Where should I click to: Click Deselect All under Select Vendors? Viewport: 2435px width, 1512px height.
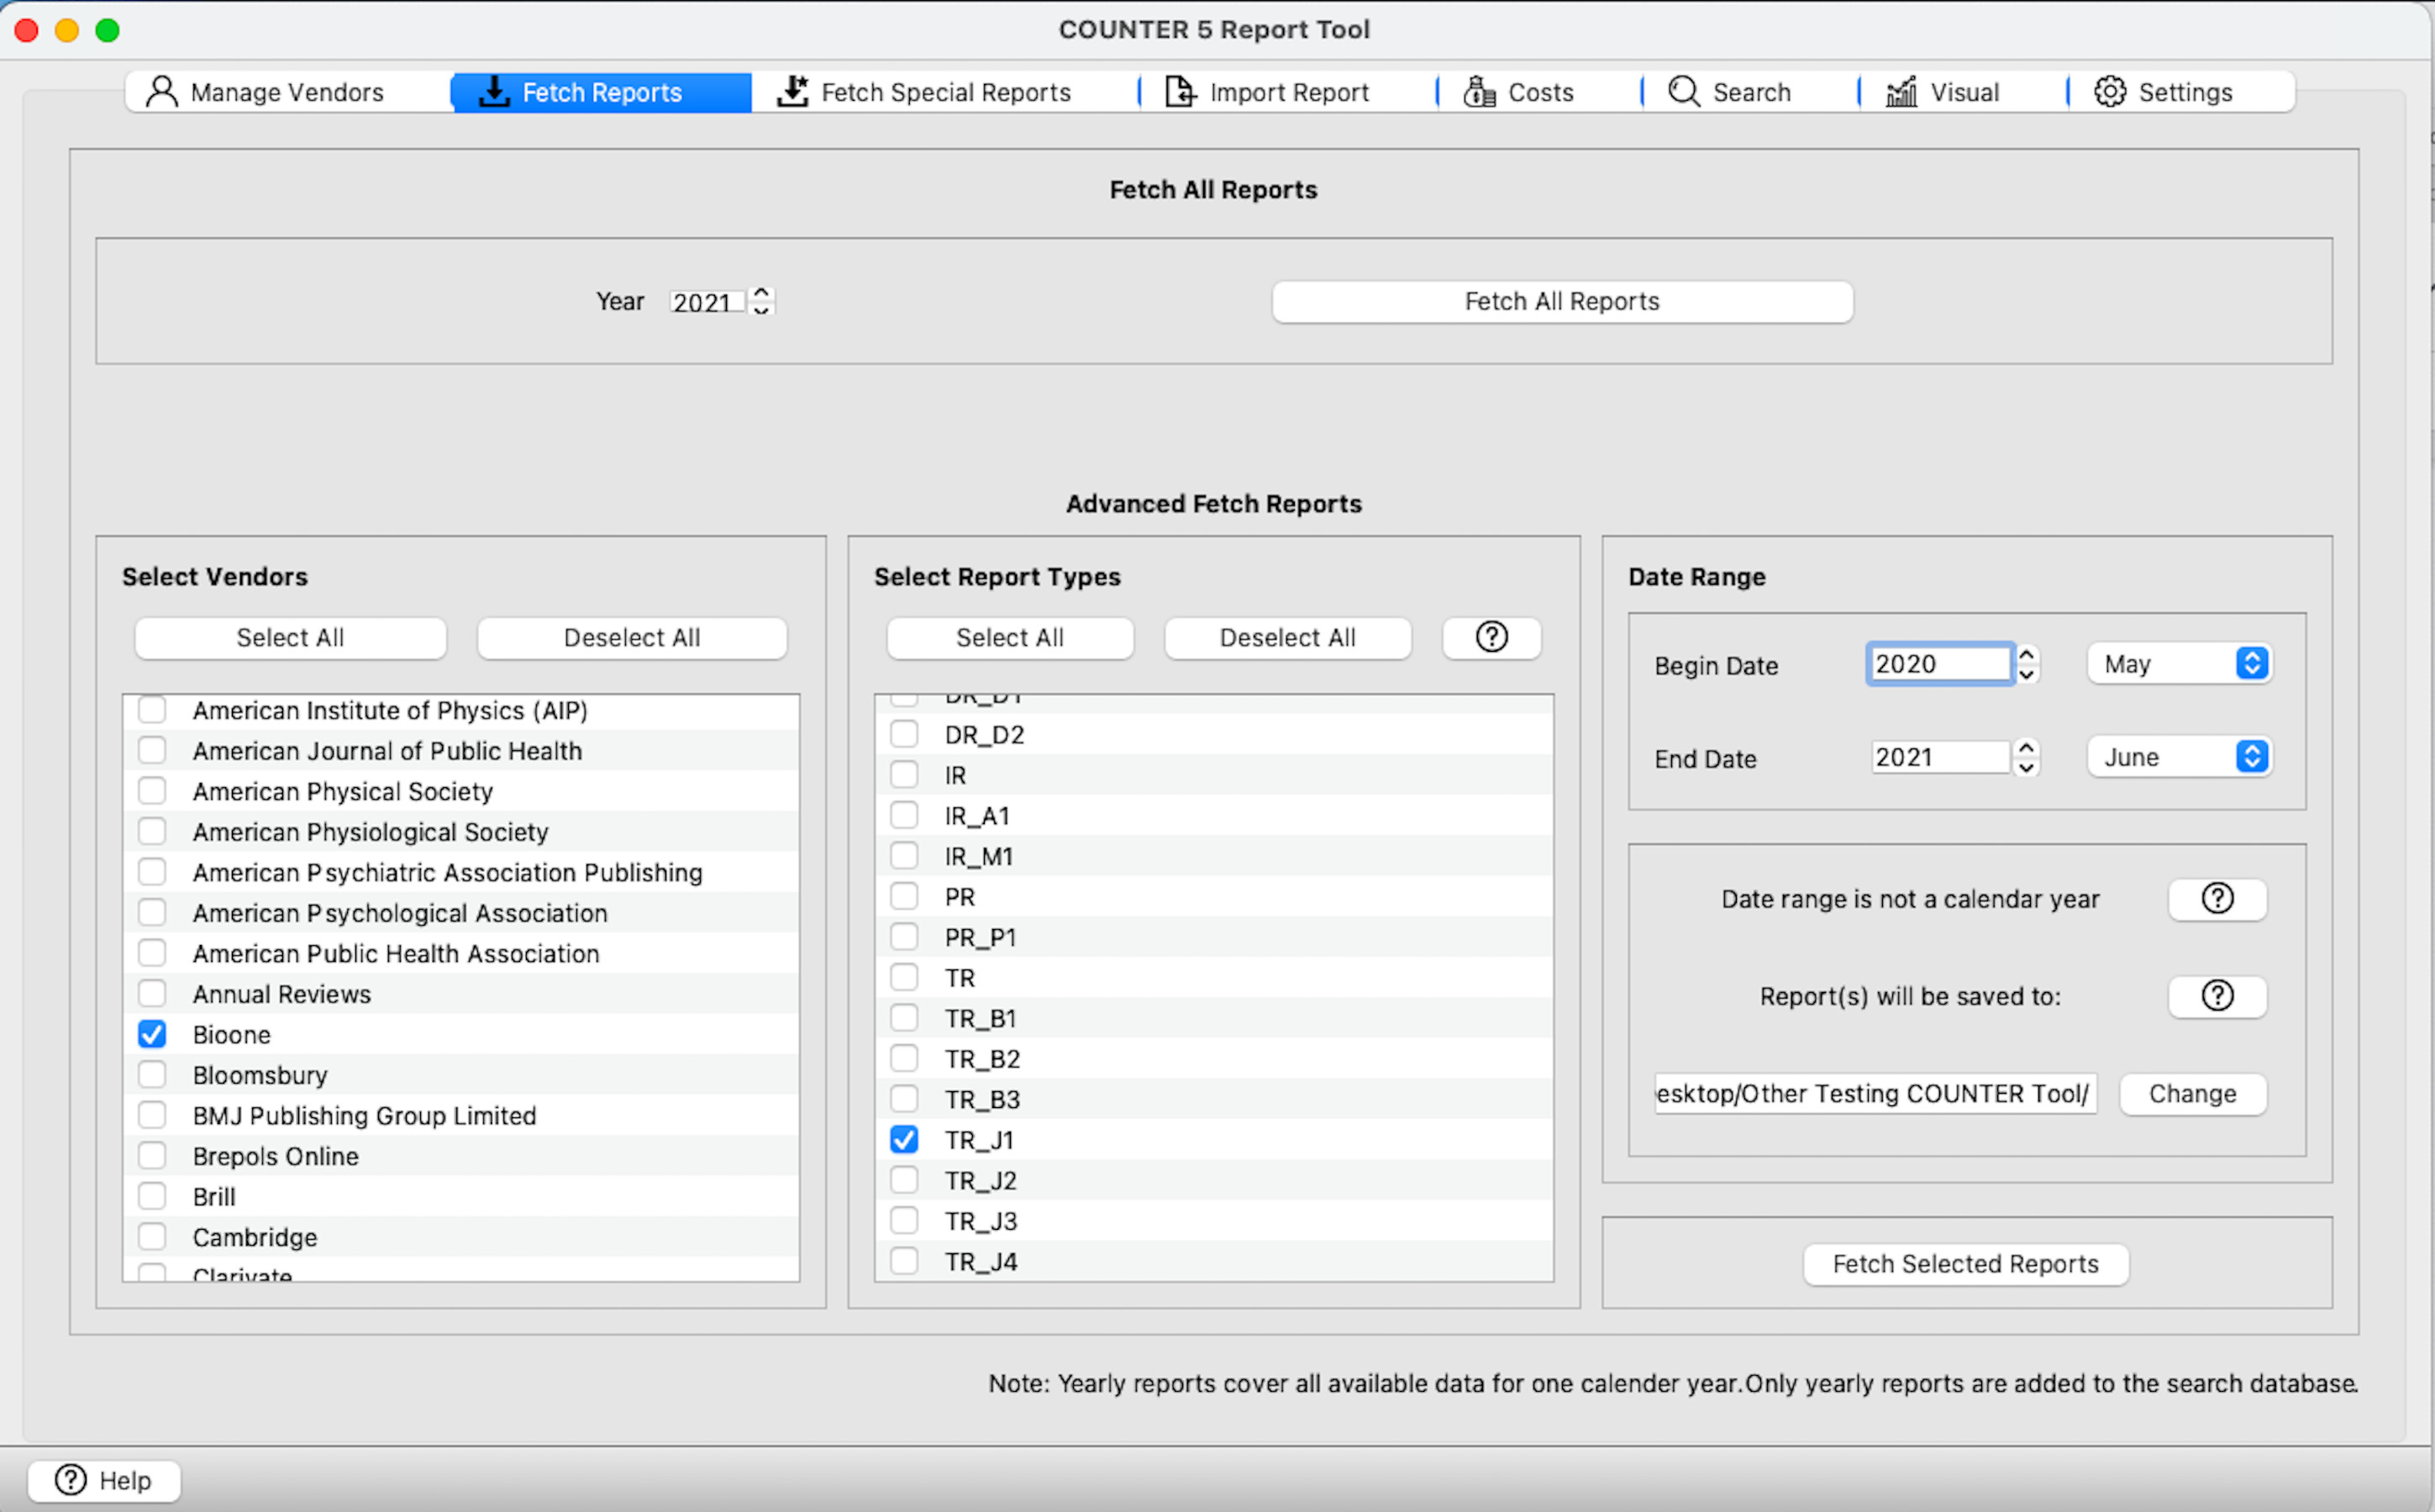[x=632, y=637]
